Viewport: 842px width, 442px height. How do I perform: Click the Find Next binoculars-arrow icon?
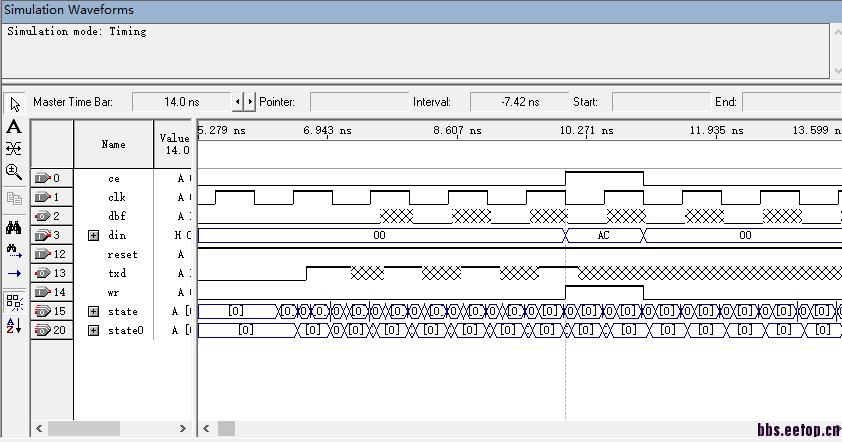pyautogui.click(x=14, y=249)
